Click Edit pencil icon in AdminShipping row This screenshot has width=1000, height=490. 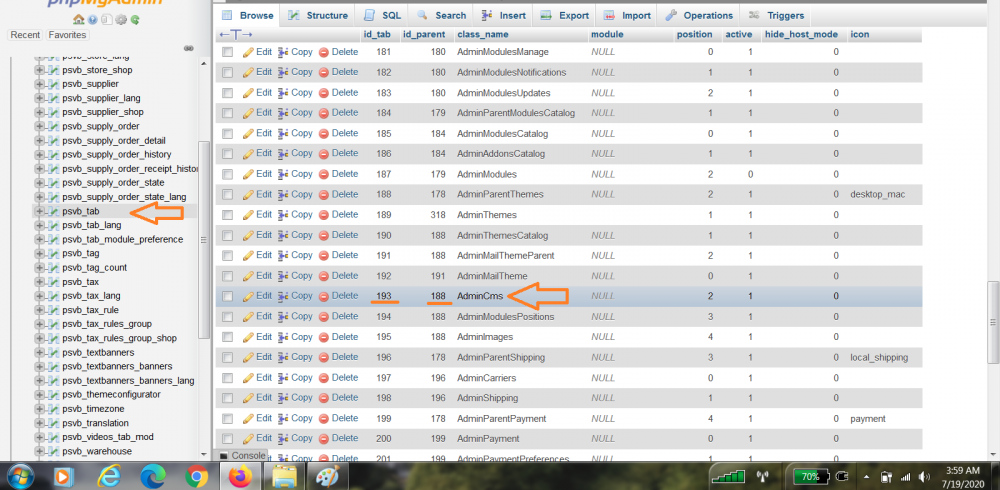click(x=248, y=398)
